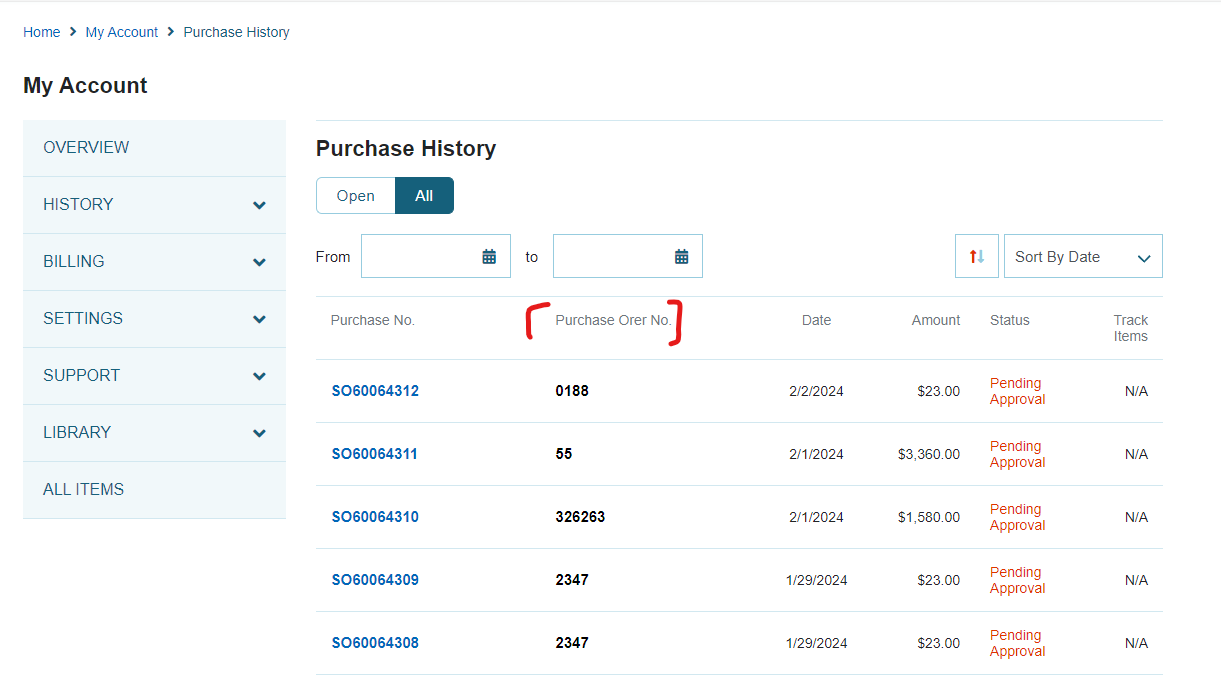Open purchase SO60064311

click(x=375, y=454)
